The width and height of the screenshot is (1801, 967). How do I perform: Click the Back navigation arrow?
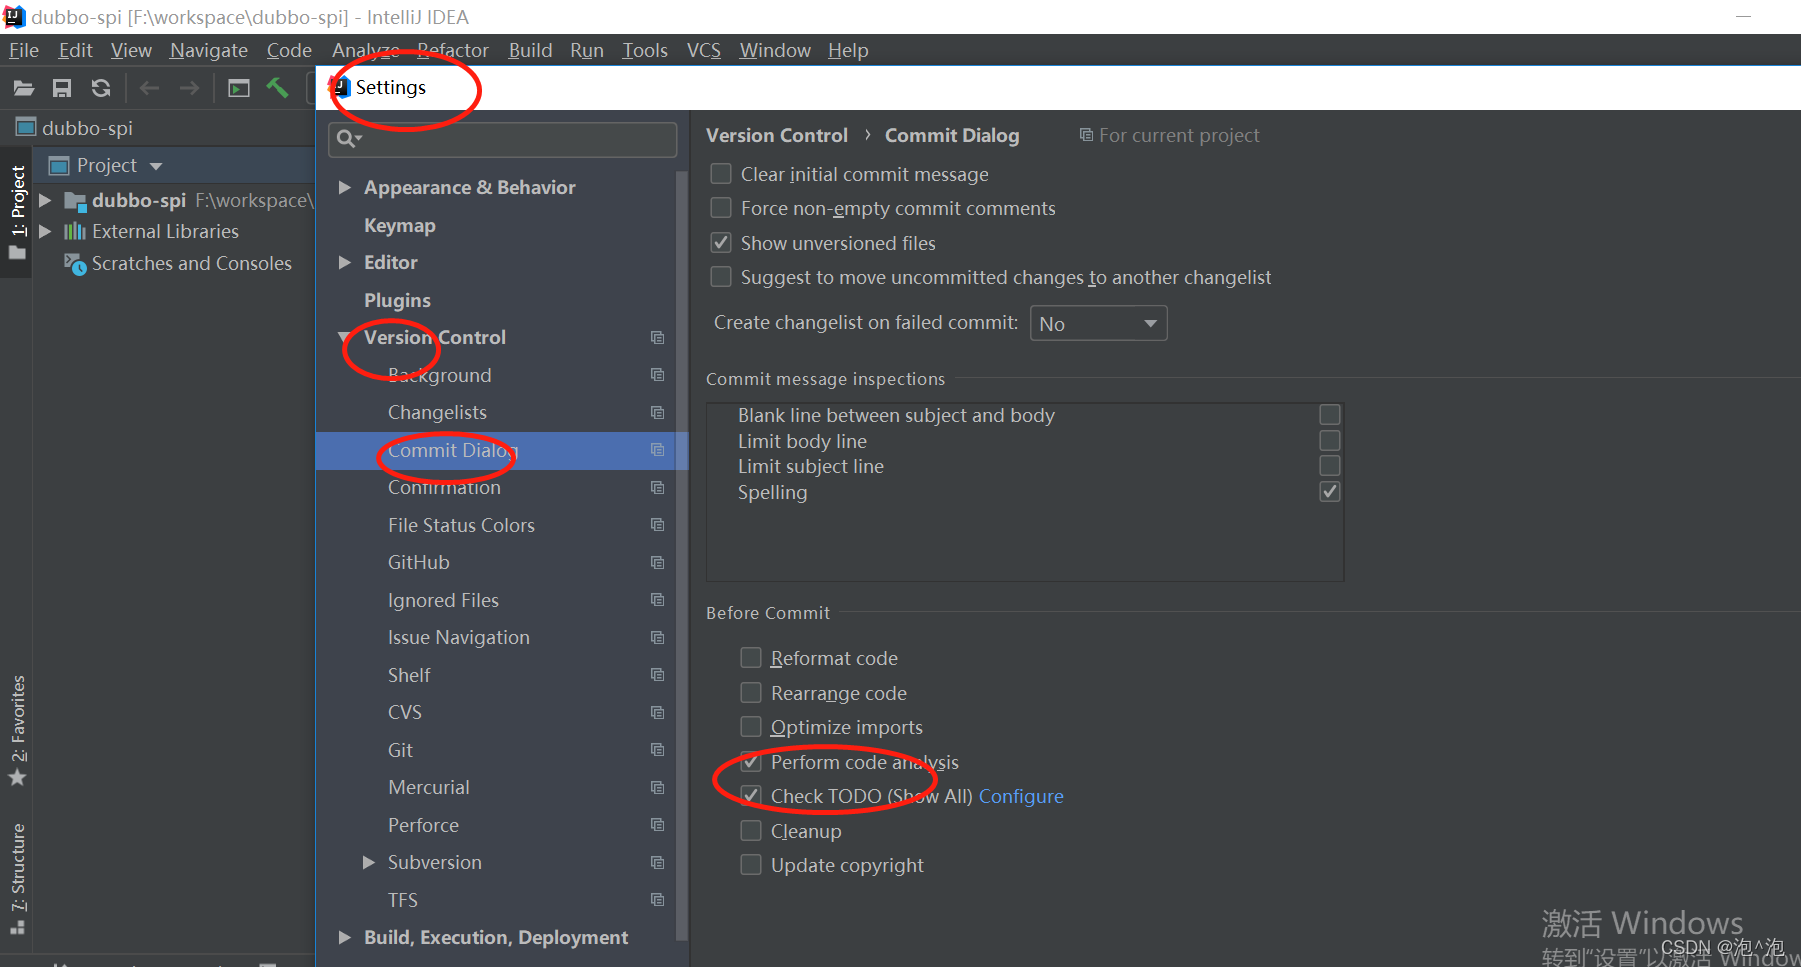[150, 89]
